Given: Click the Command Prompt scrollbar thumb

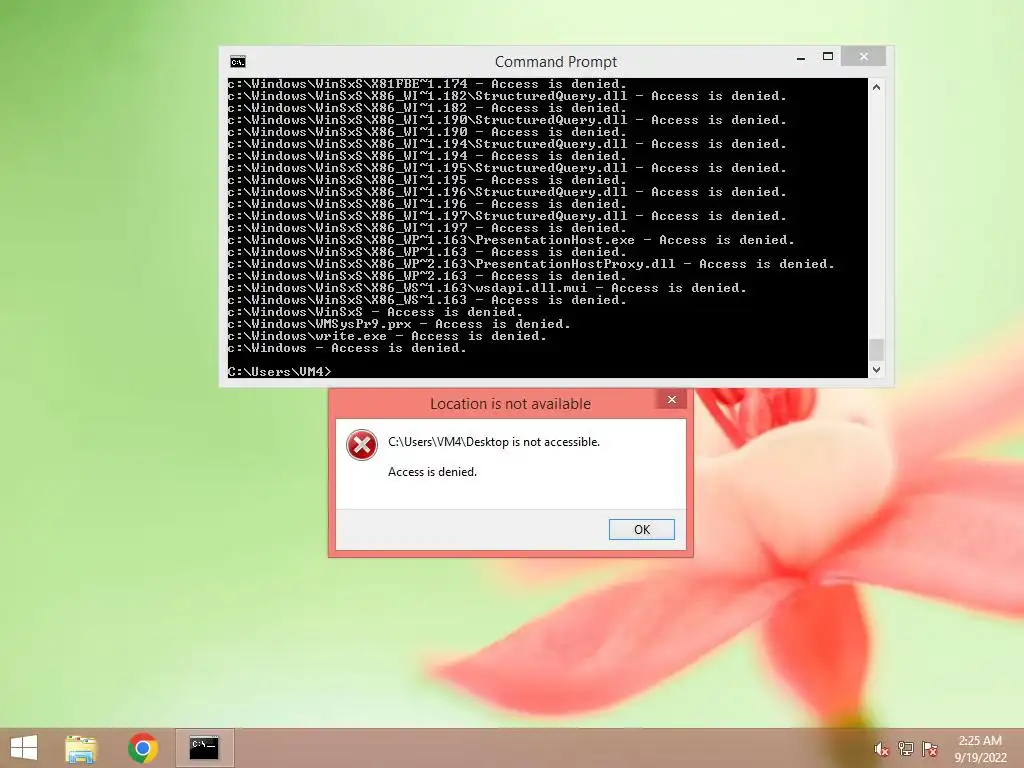Looking at the screenshot, I should tap(876, 349).
